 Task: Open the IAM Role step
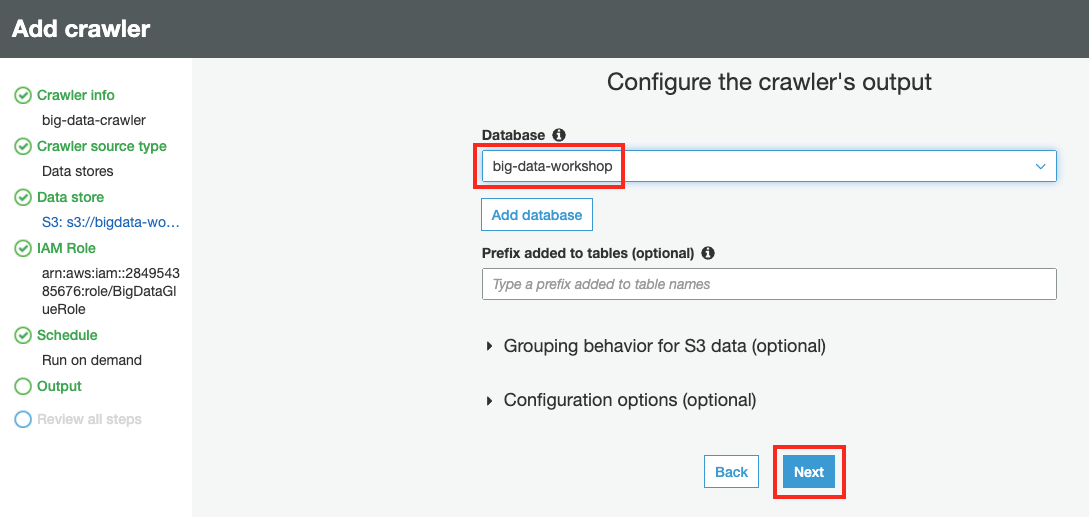[x=66, y=249]
